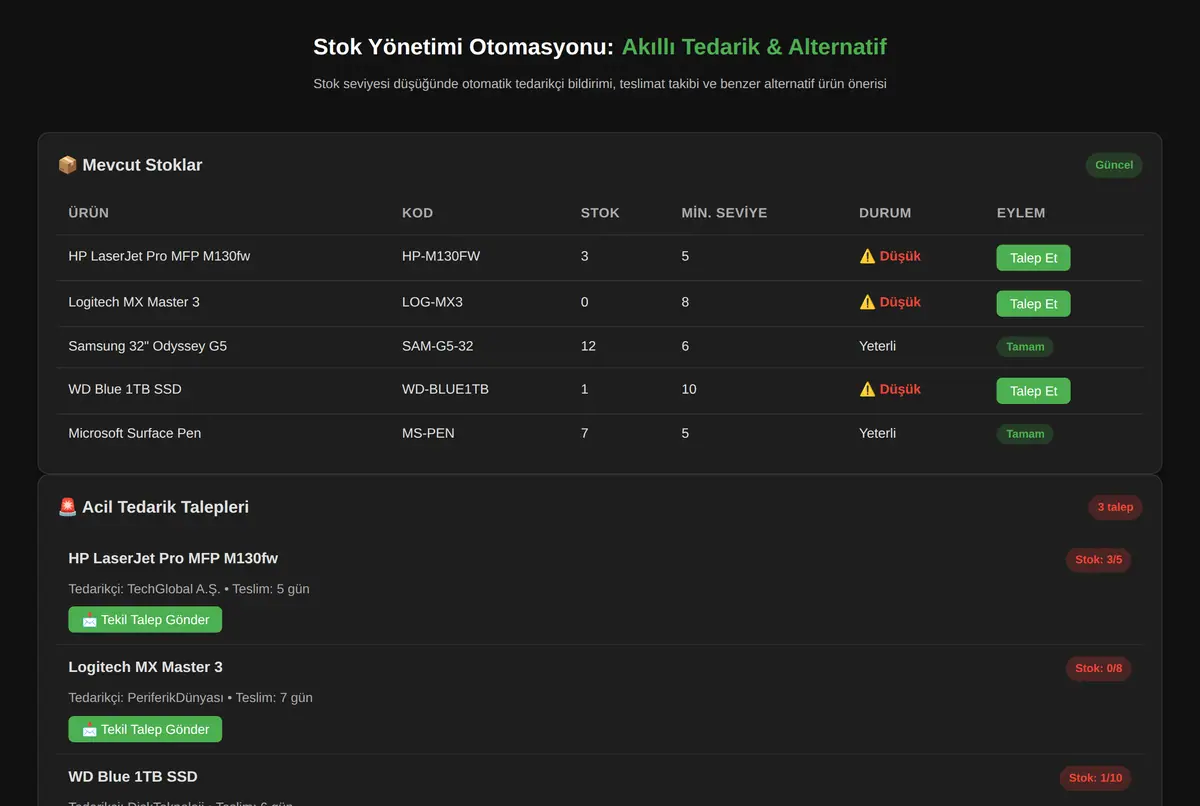Click Yeterli status in Microsoft Surface Pen row

click(877, 433)
